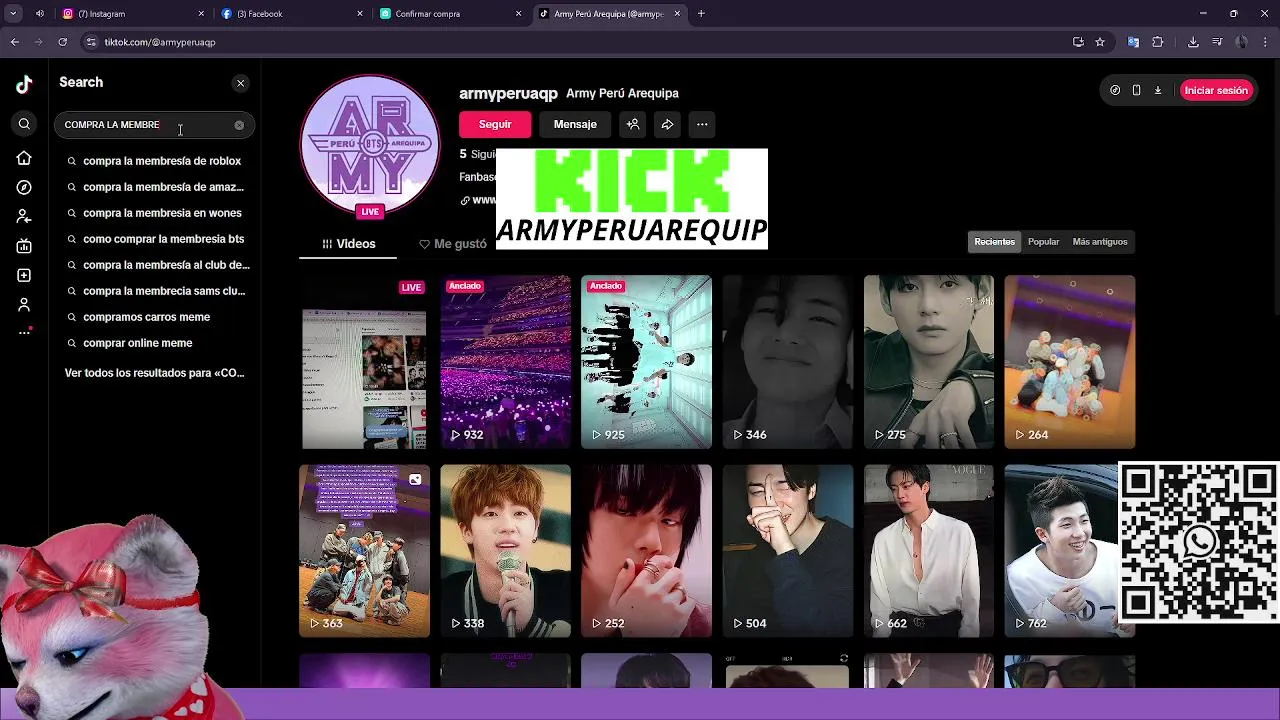Open the Search icon in the TikTok sidebar

pyautogui.click(x=24, y=124)
